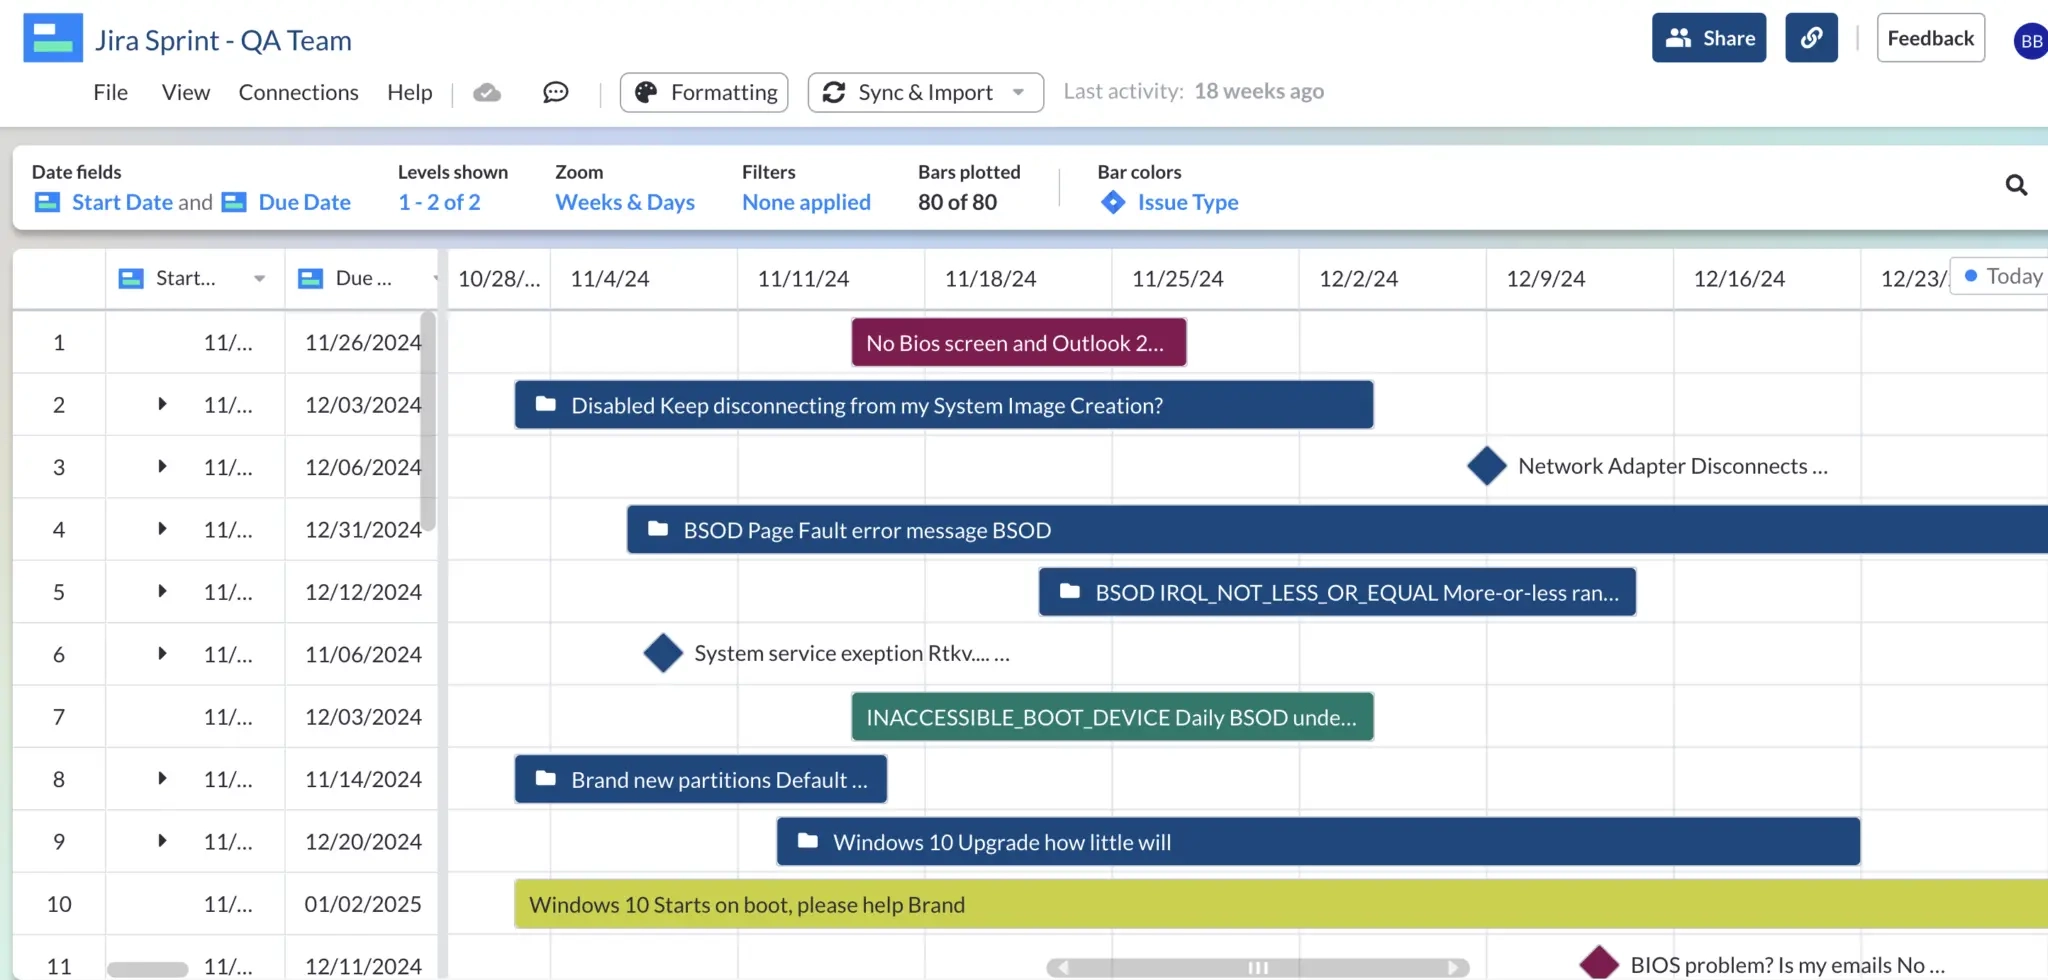Image resolution: width=2048 pixels, height=980 pixels.
Task: Click the cloud save status icon
Action: click(x=487, y=91)
